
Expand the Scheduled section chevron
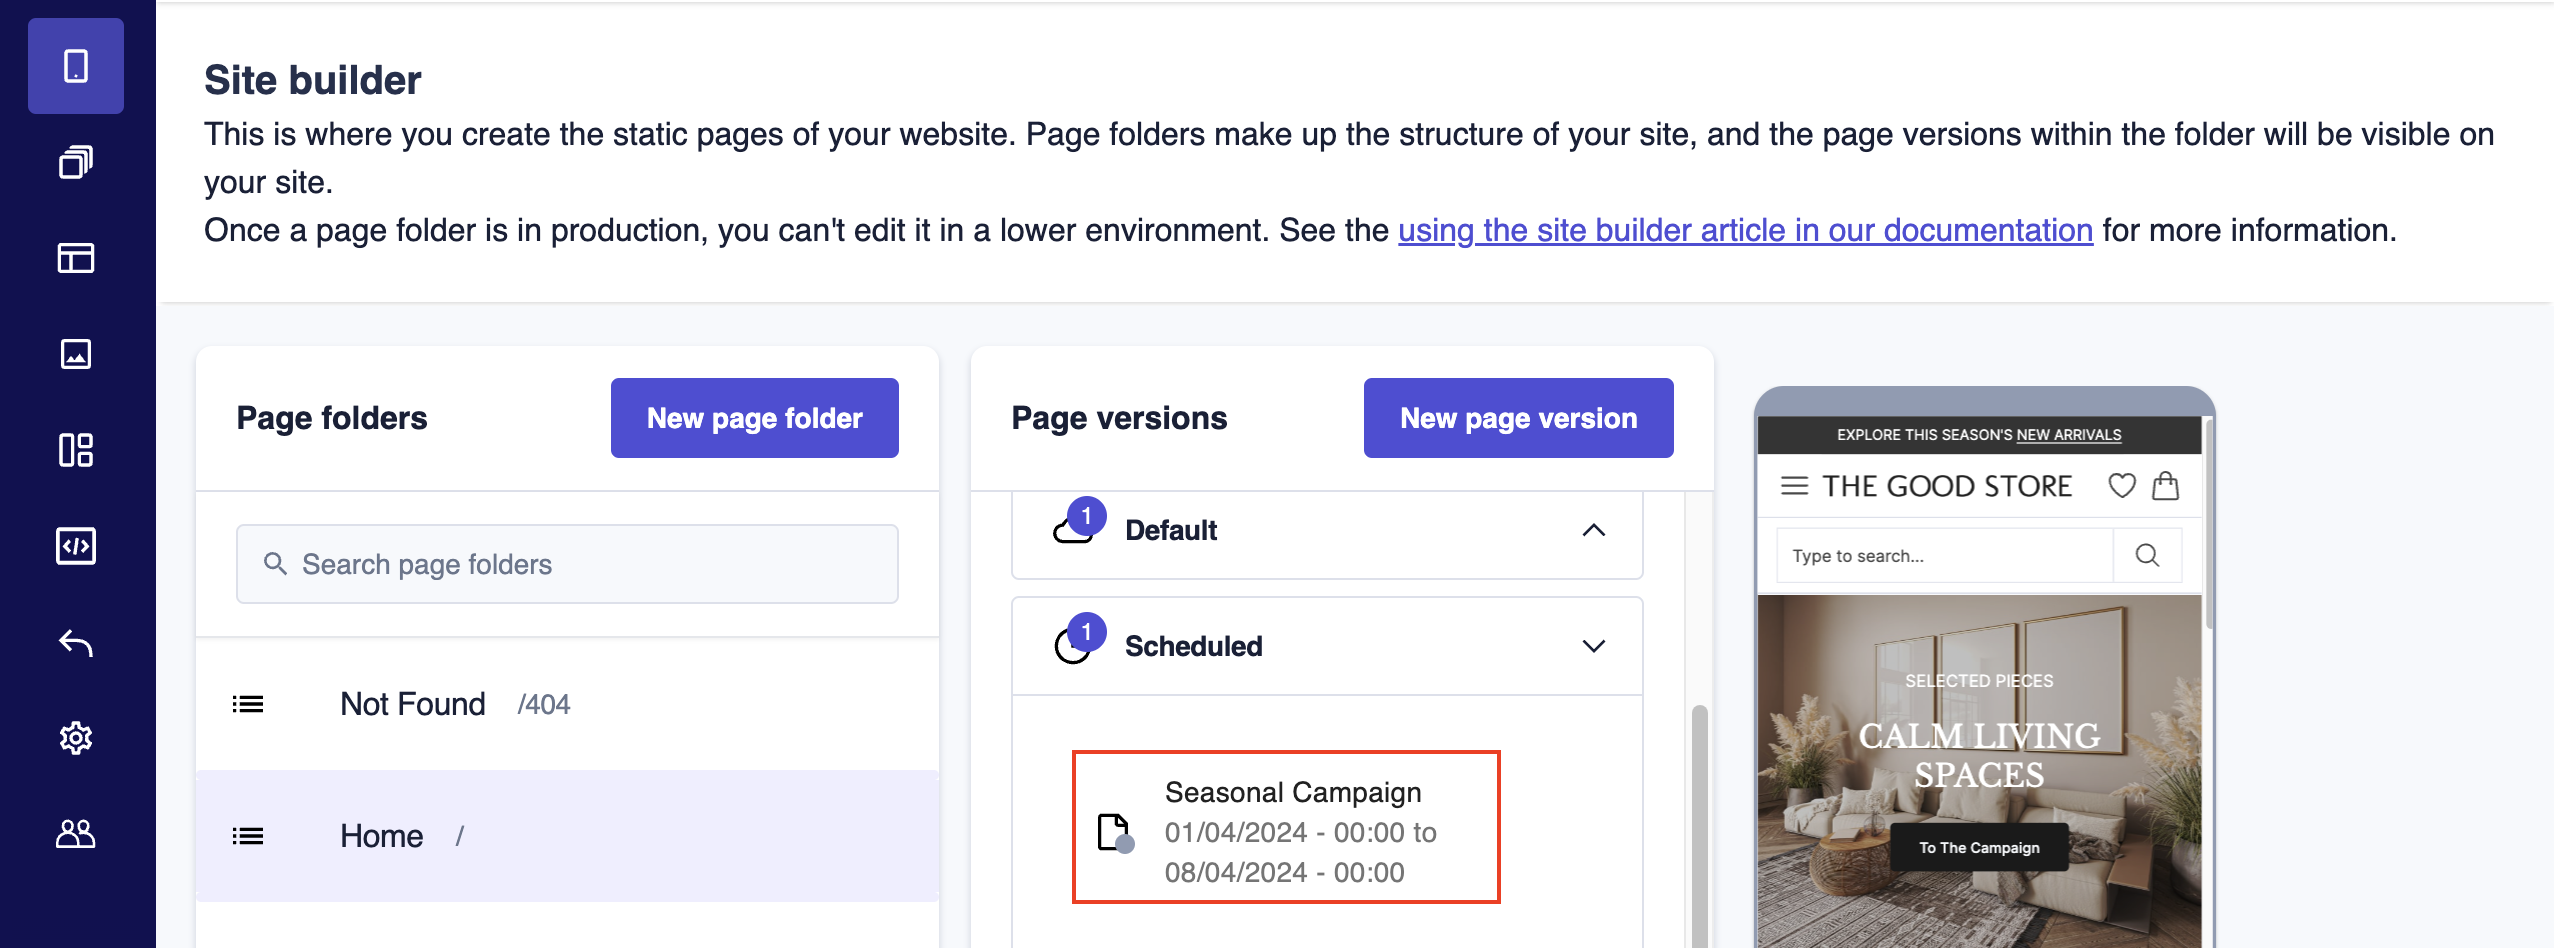(x=1593, y=646)
